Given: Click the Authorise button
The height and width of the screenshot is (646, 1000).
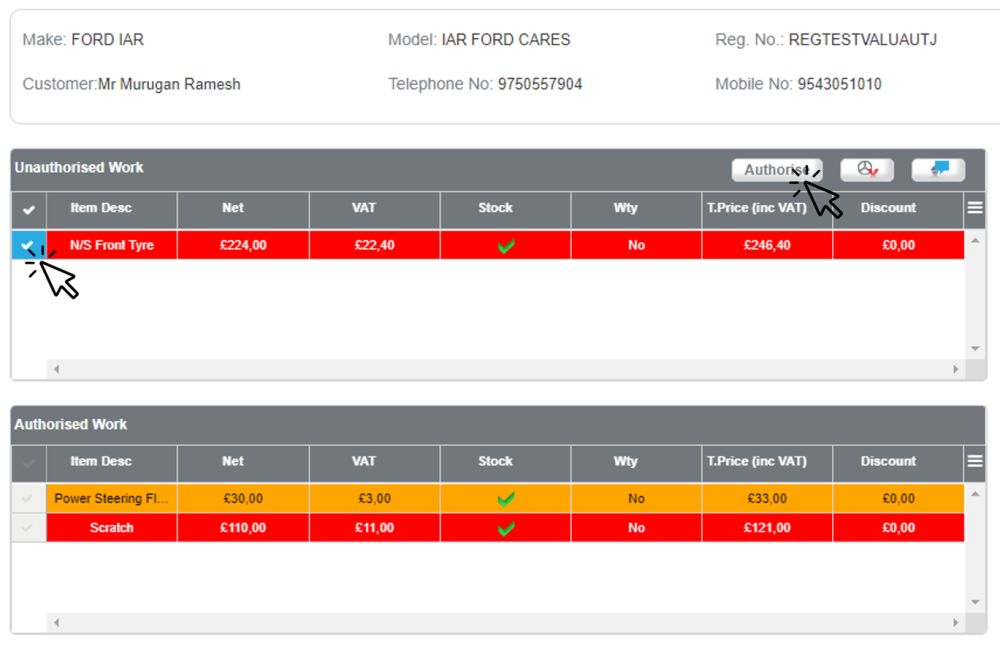Looking at the screenshot, I should click(x=774, y=170).
